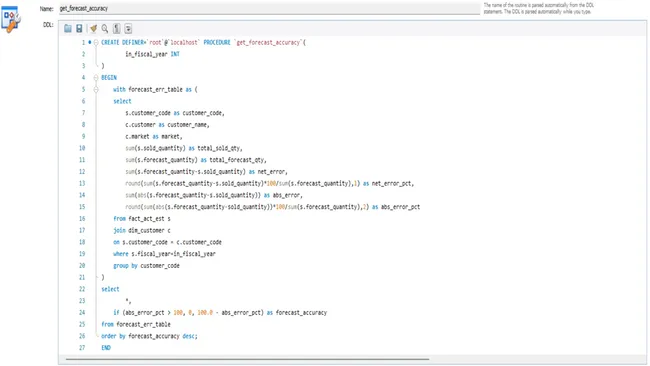The image size is (650, 366).
Task: Click 'net_error_pct,' alias on line 13
Action: (393, 183)
